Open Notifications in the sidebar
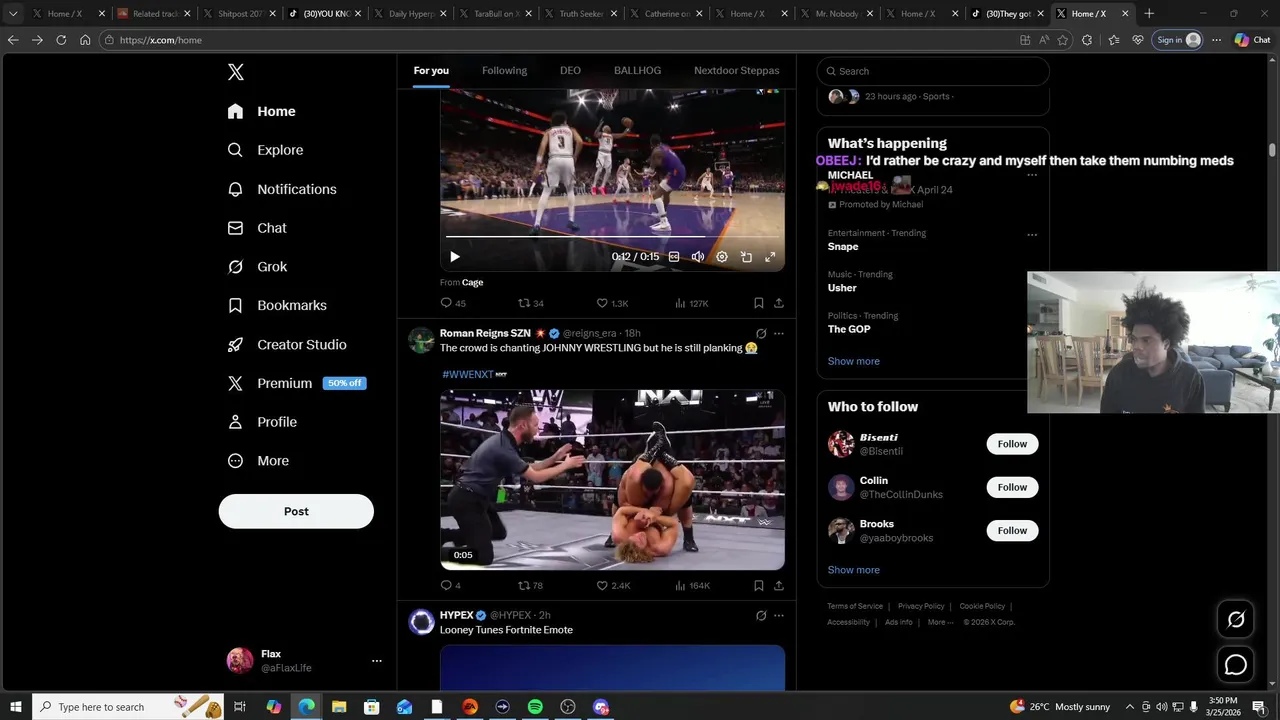The image size is (1280, 720). [x=281, y=189]
